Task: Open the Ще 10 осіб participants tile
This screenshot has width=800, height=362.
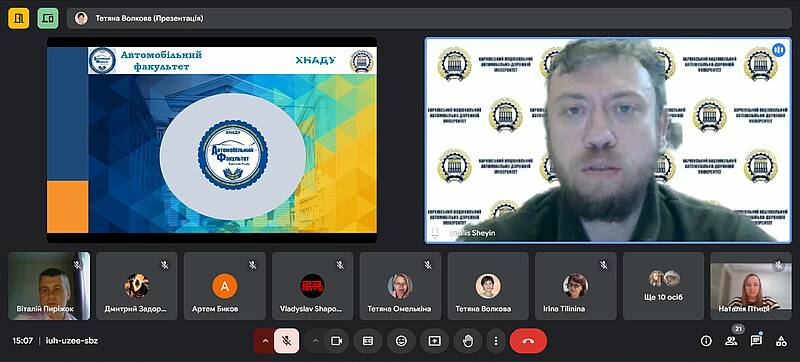Action: tap(663, 286)
